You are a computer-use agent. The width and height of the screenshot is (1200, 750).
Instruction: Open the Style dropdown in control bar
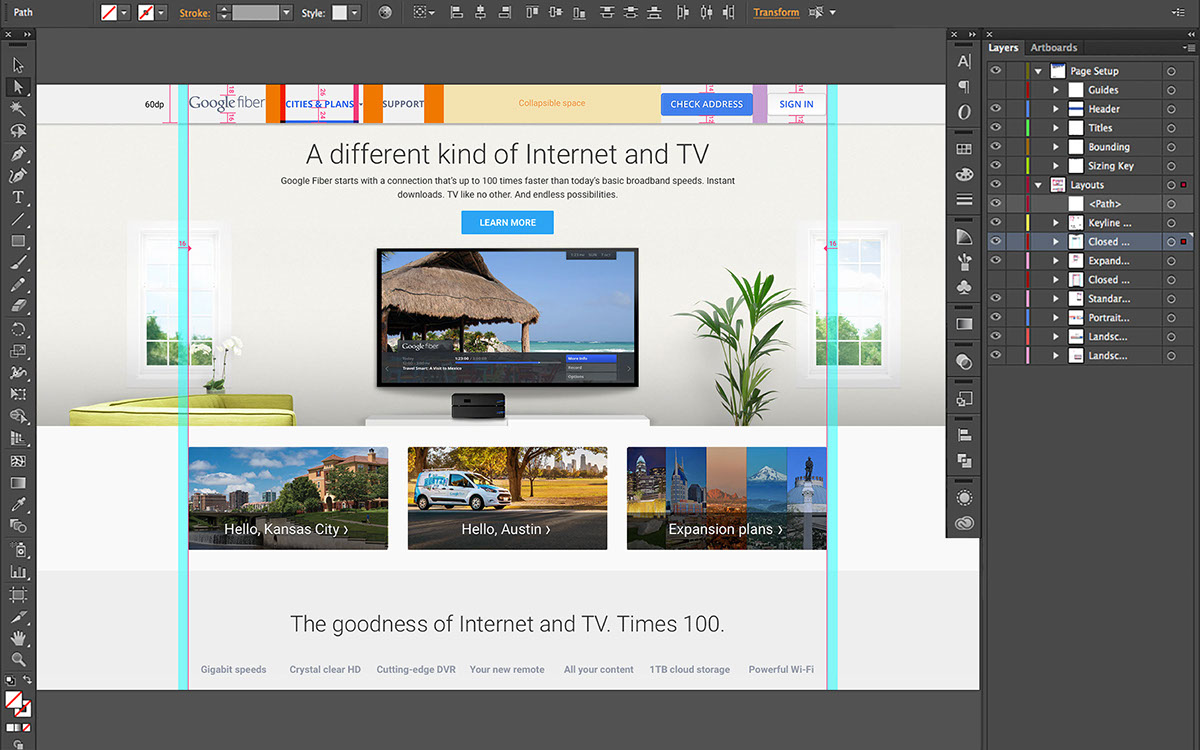[x=355, y=13]
